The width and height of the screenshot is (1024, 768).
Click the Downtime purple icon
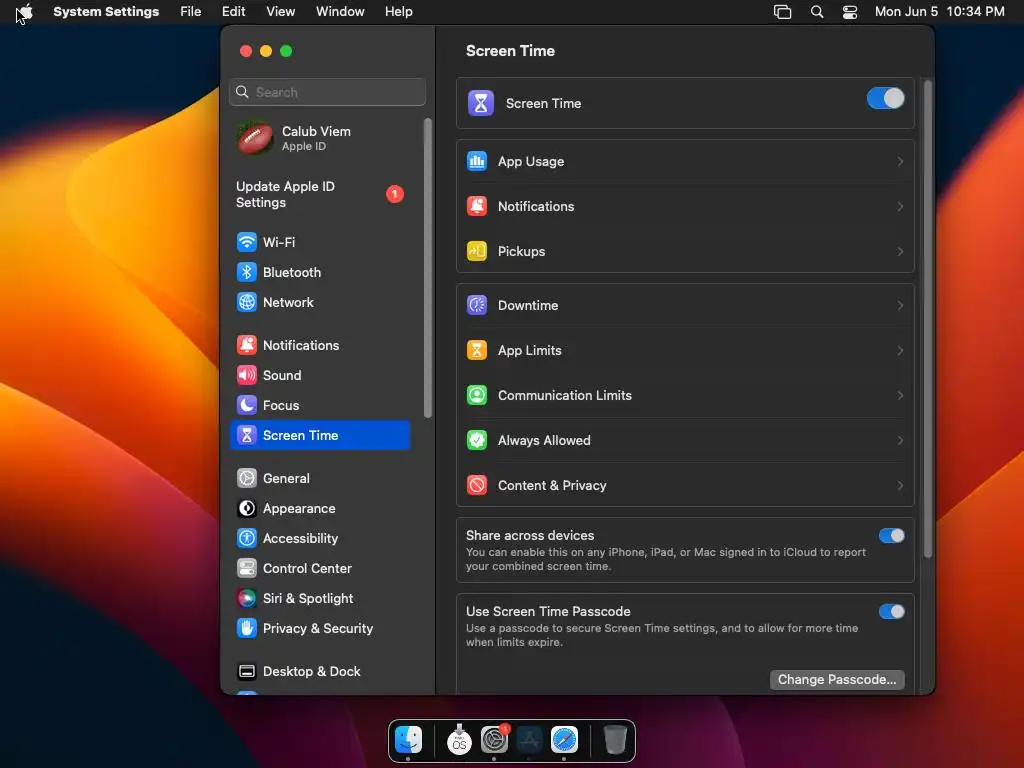point(477,306)
